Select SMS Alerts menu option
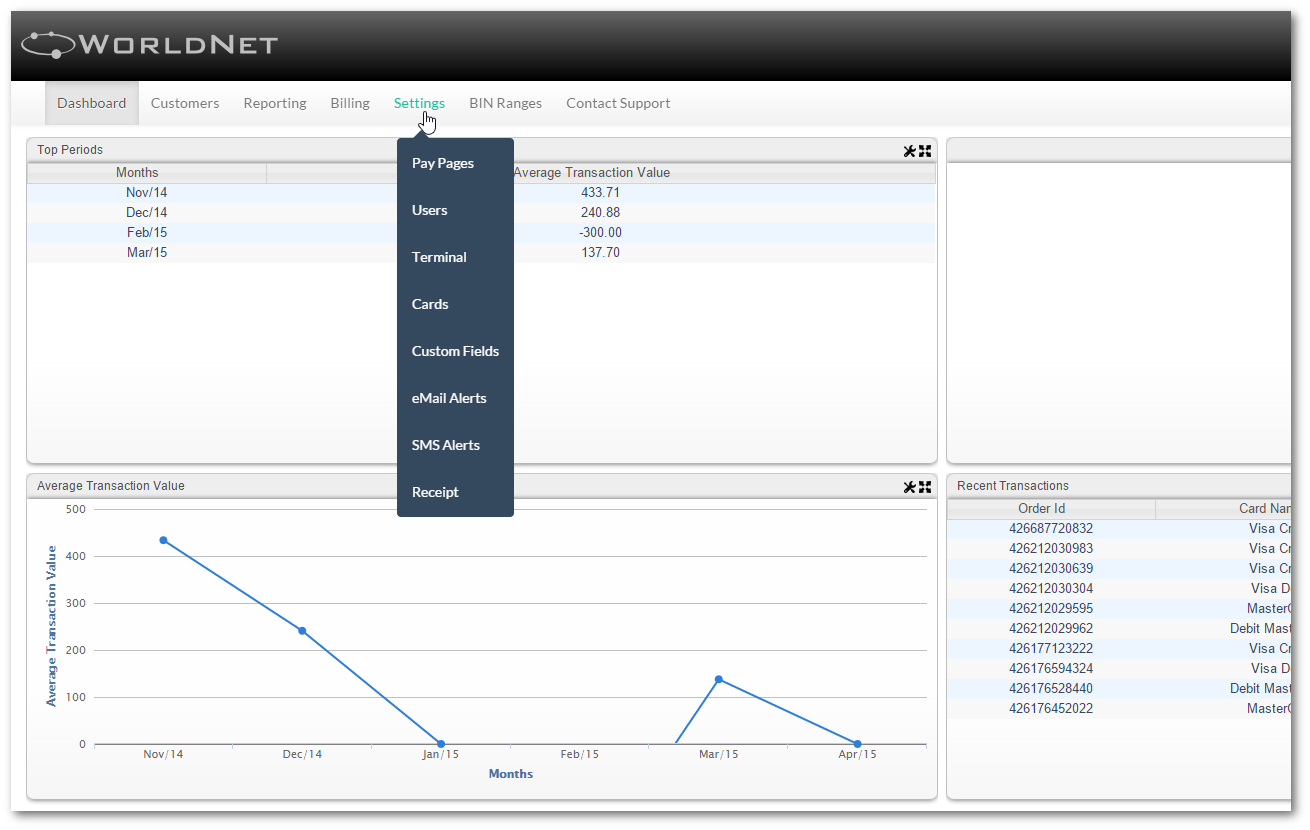 click(446, 445)
